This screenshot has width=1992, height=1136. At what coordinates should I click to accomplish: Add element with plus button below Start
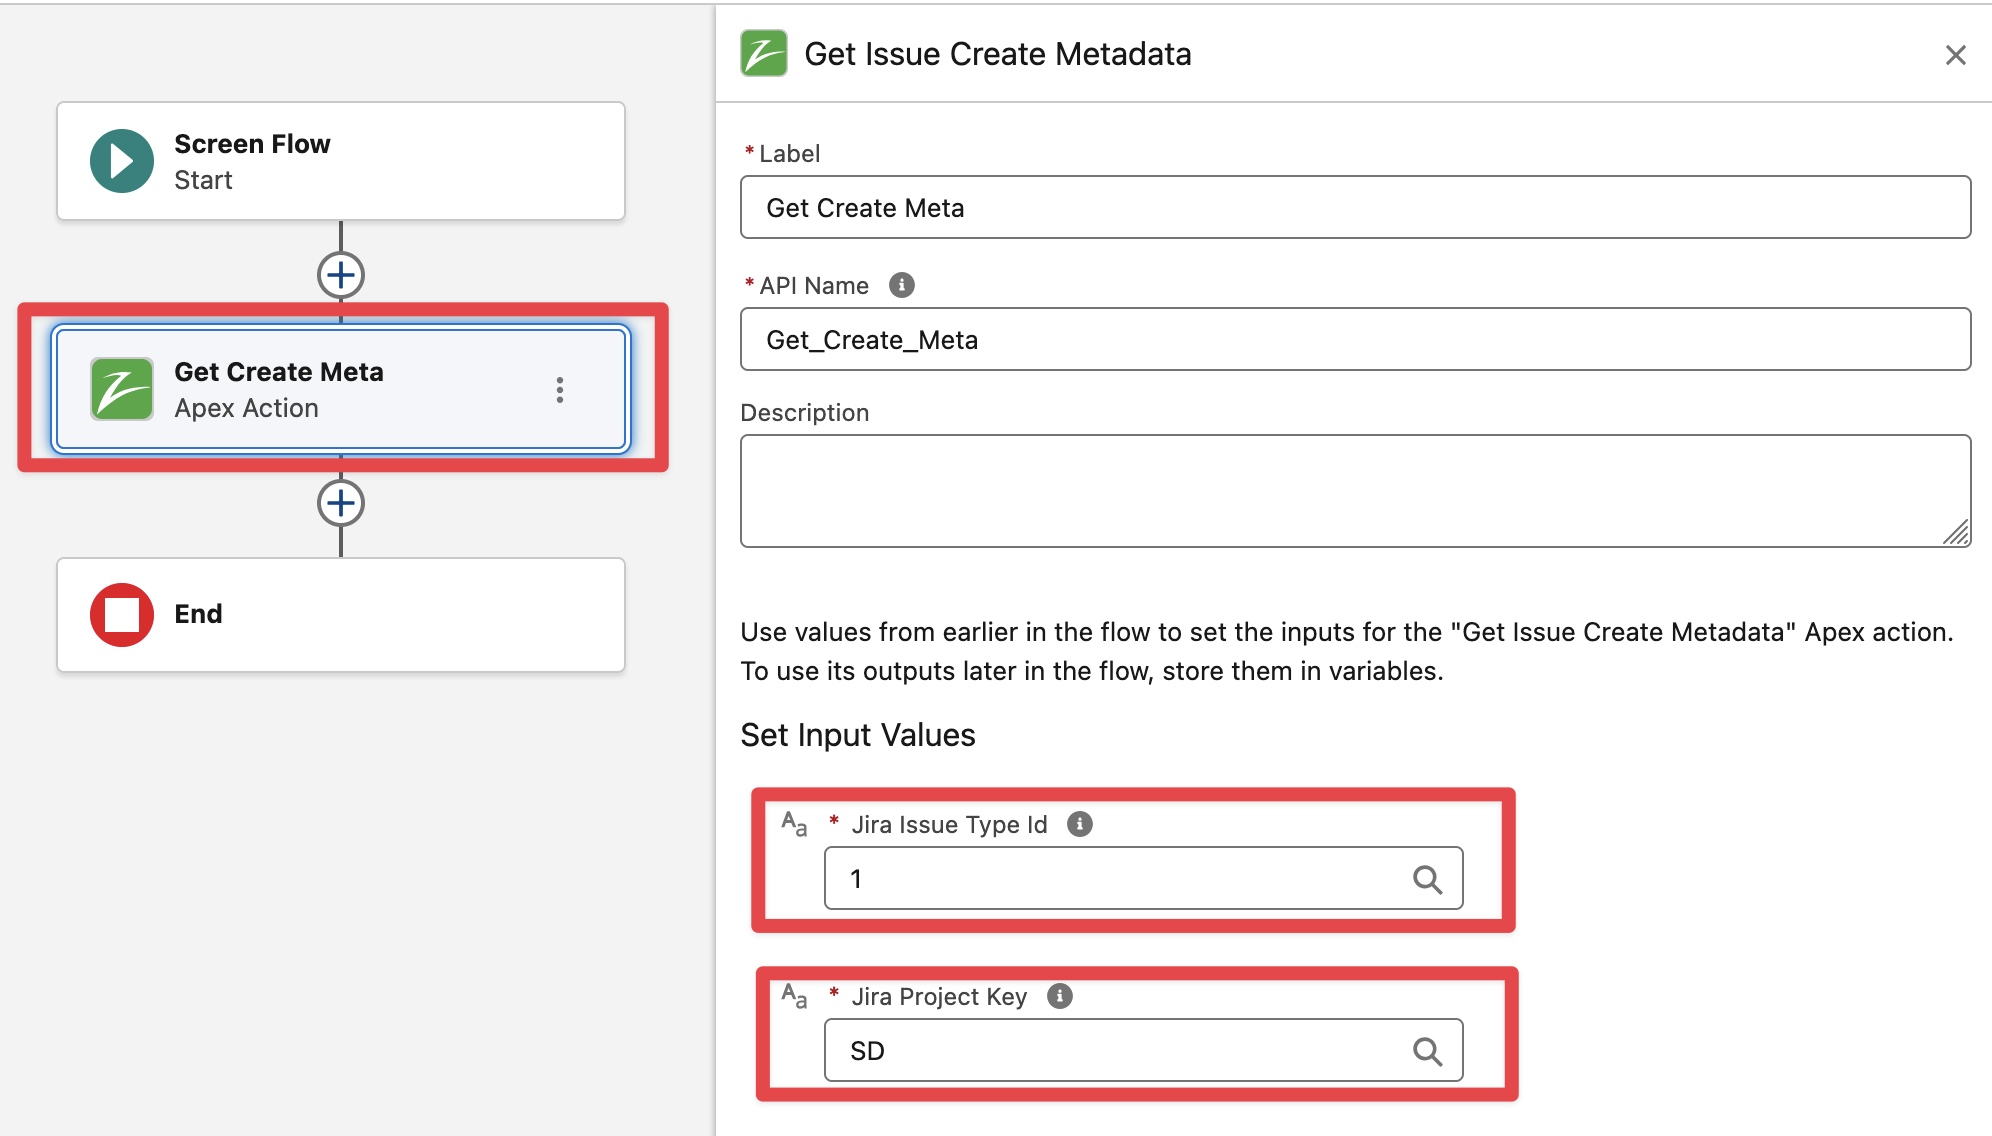(341, 275)
